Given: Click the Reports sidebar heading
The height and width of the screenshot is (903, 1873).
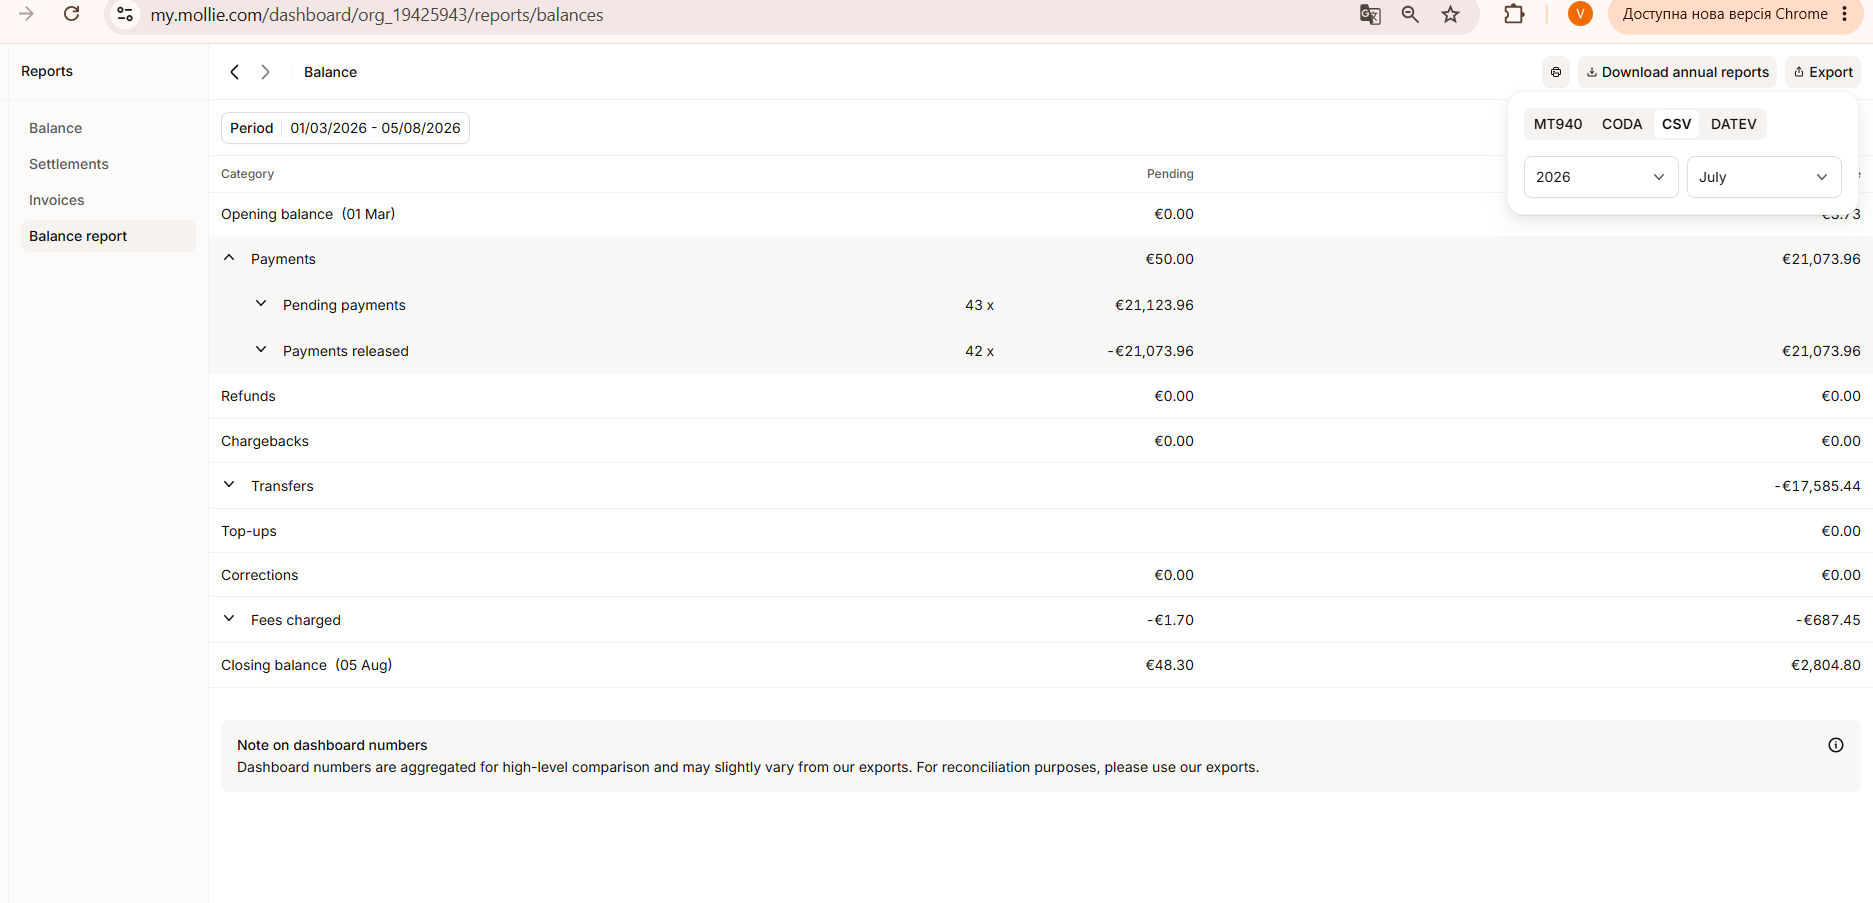Looking at the screenshot, I should pyautogui.click(x=47, y=71).
